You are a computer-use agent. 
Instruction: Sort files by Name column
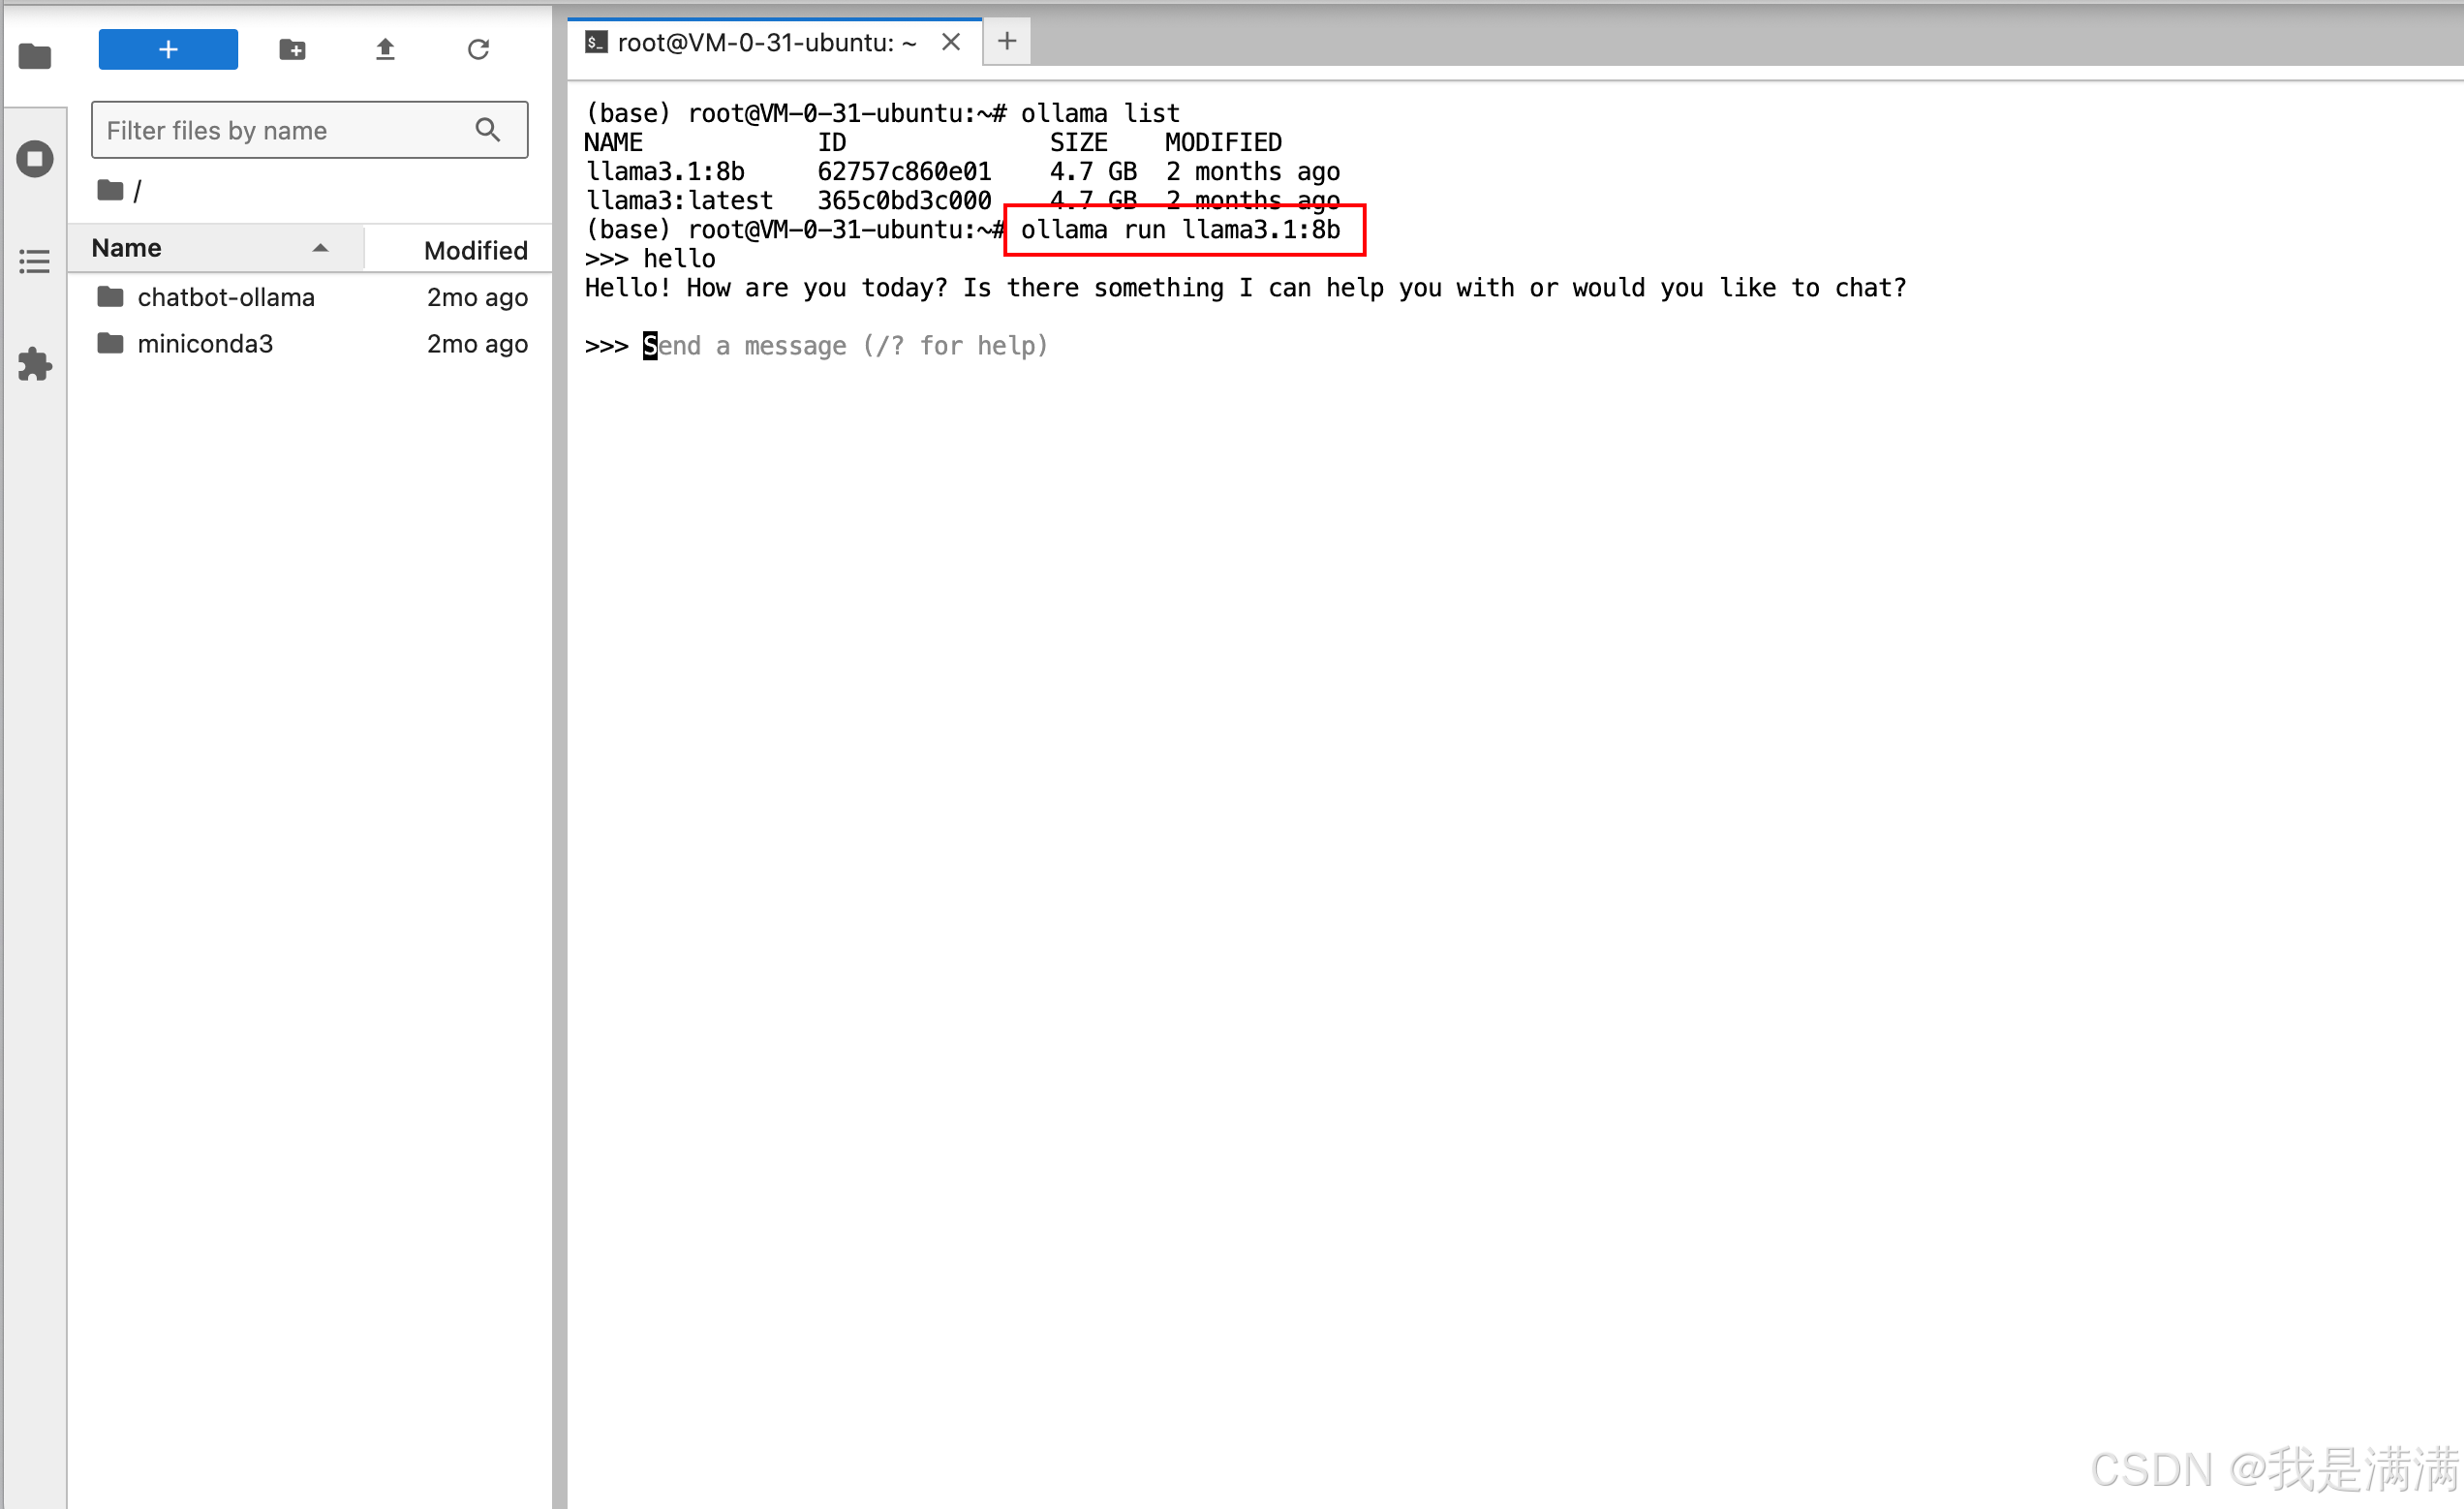(x=127, y=248)
